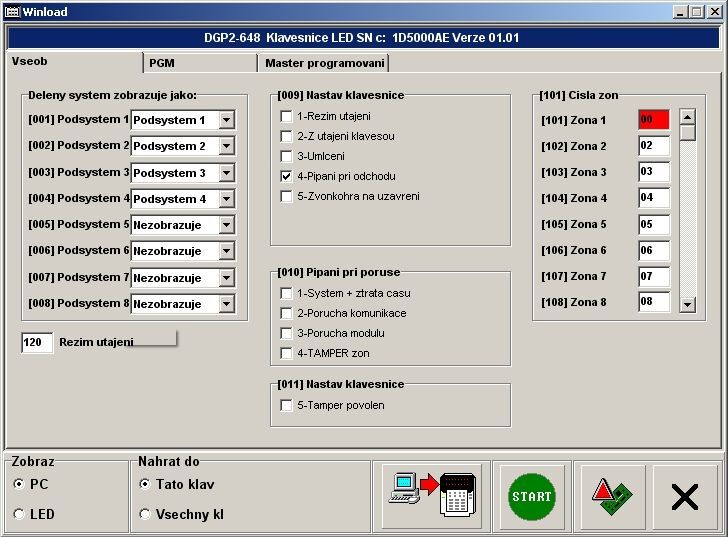The width and height of the screenshot is (728, 537).
Task: Open Podsystem 1 dropdown list
Action: (x=226, y=120)
